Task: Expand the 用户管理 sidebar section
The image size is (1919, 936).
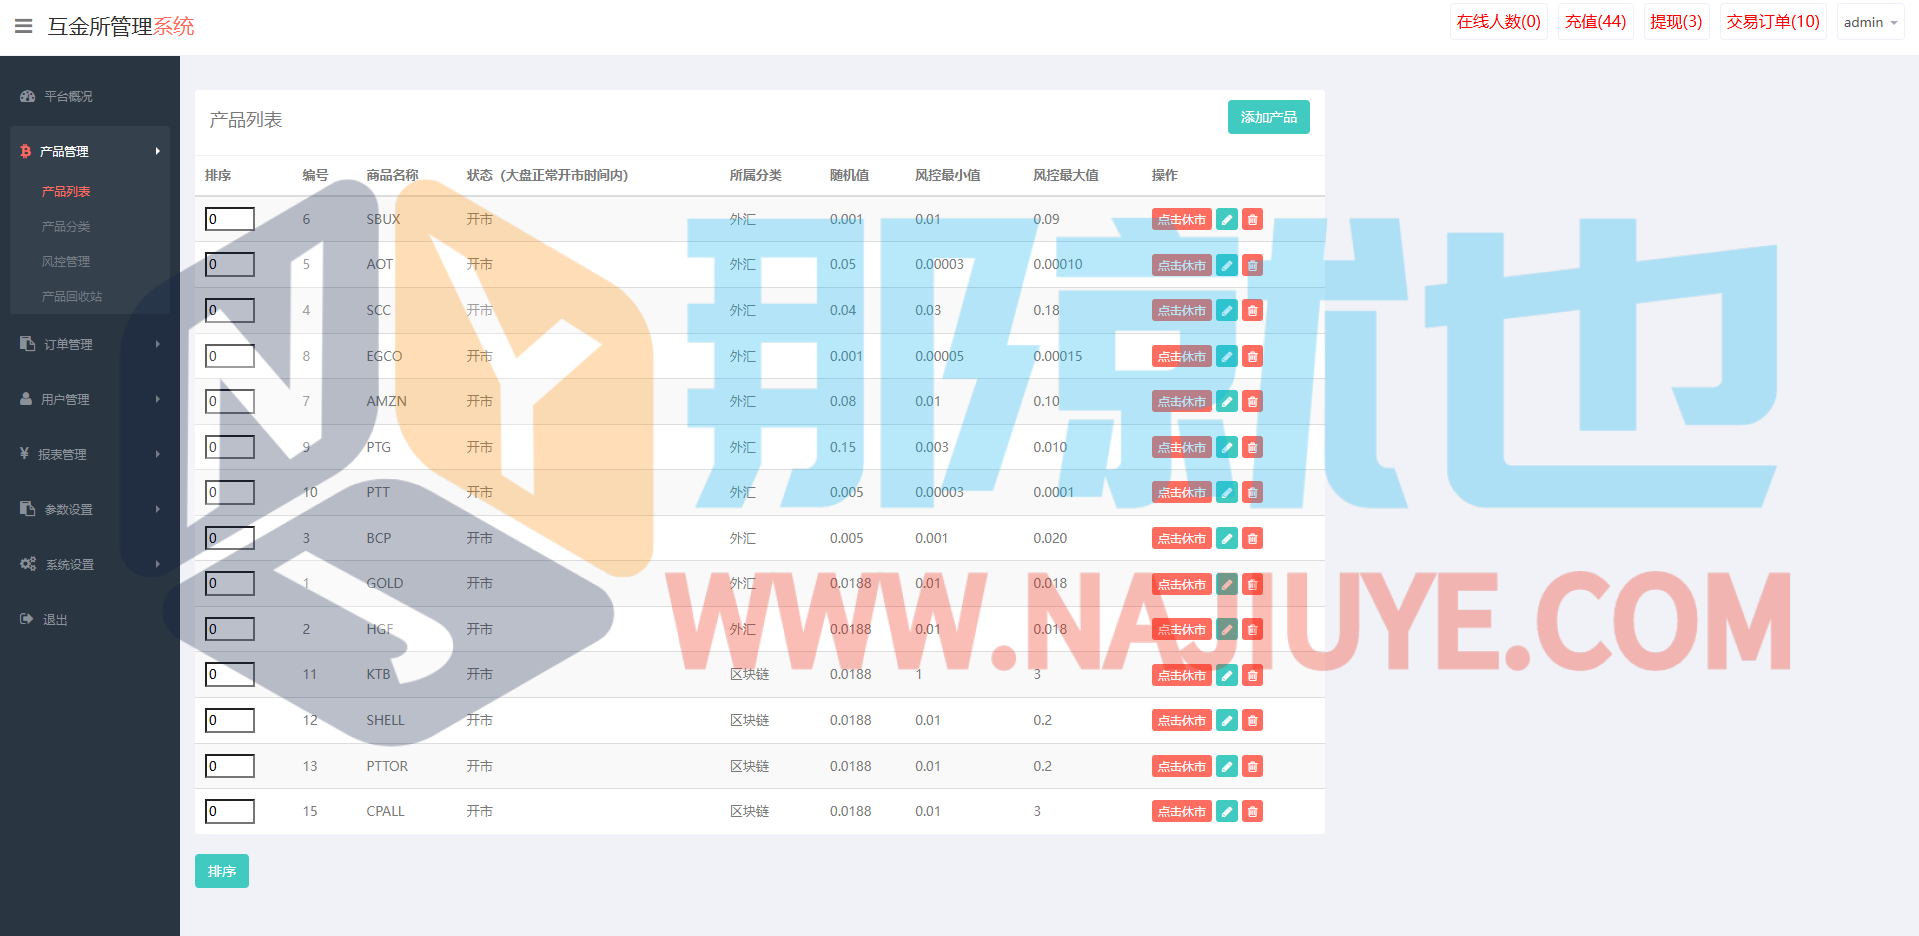Action: (x=65, y=399)
